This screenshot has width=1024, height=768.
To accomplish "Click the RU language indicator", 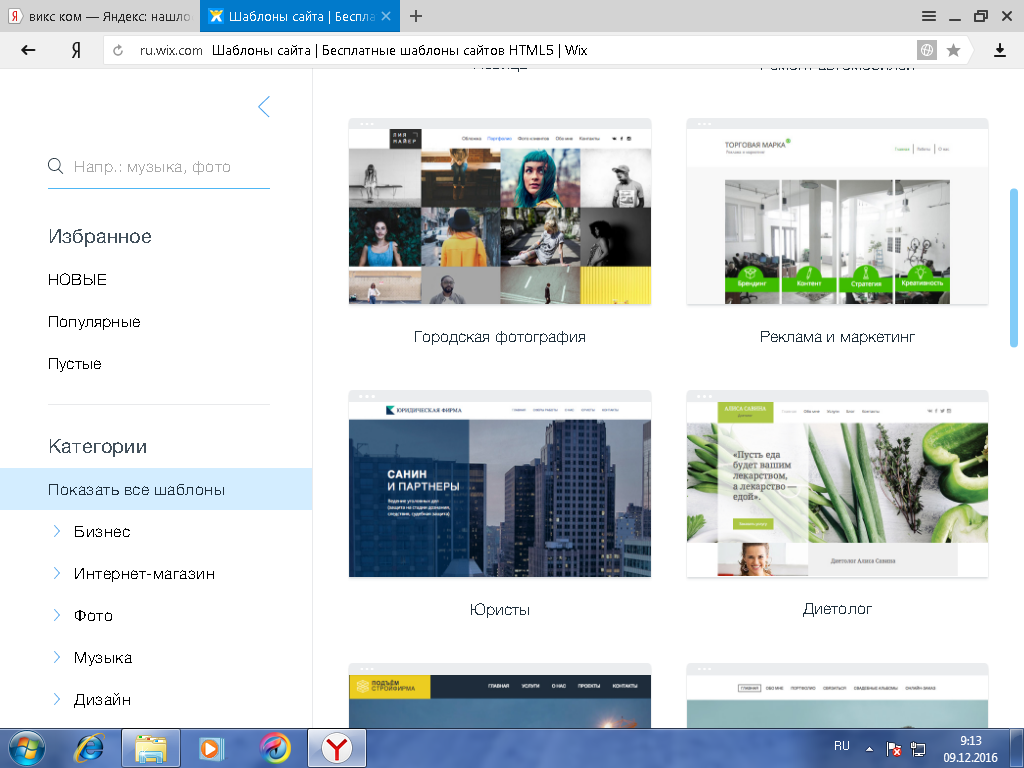I will point(842,746).
